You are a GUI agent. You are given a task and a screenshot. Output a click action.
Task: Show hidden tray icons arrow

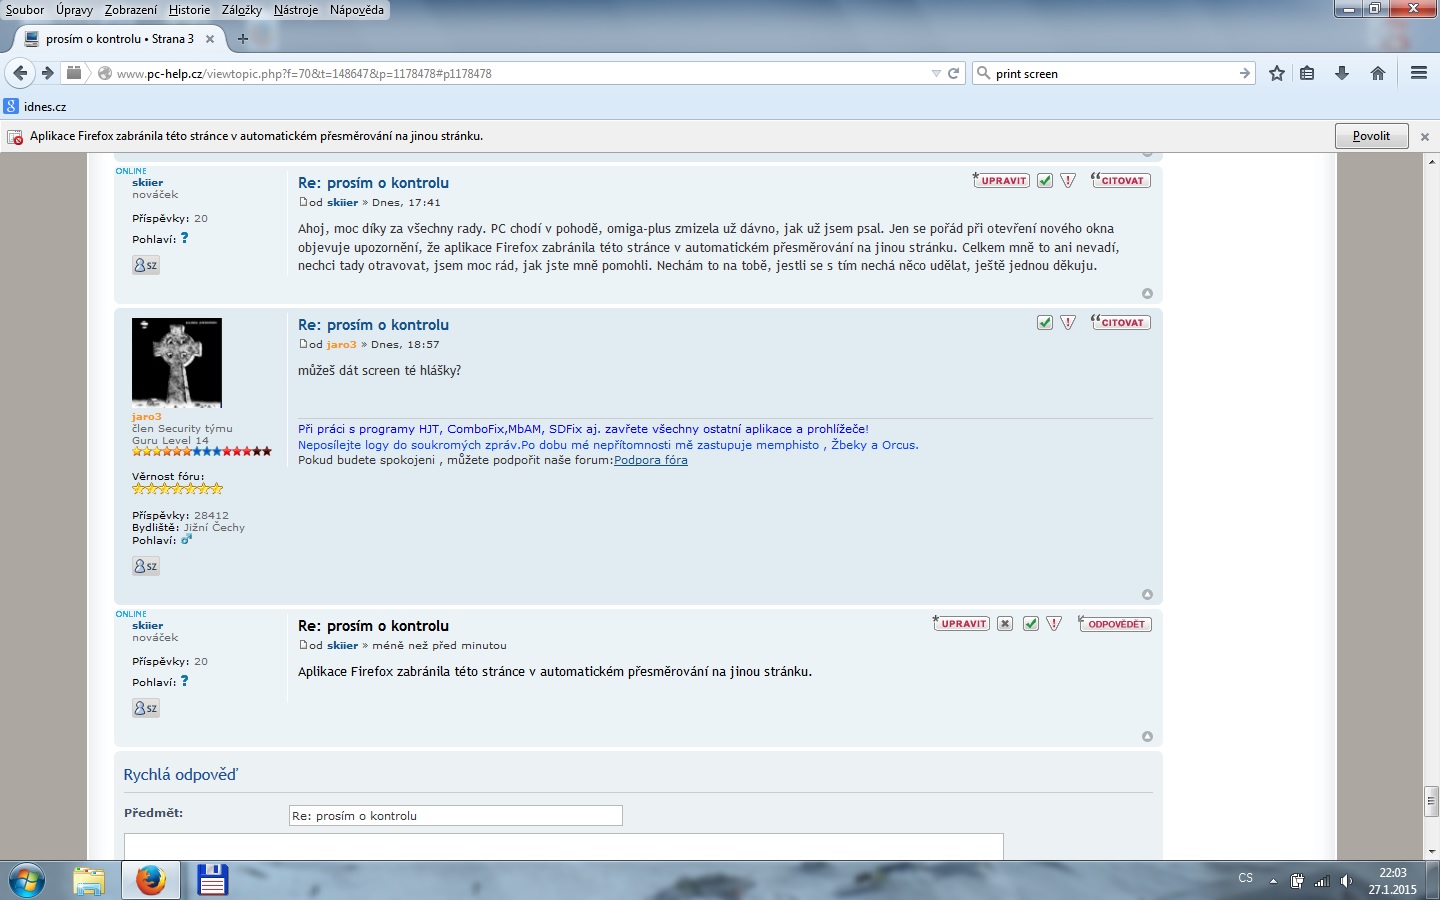pyautogui.click(x=1273, y=881)
